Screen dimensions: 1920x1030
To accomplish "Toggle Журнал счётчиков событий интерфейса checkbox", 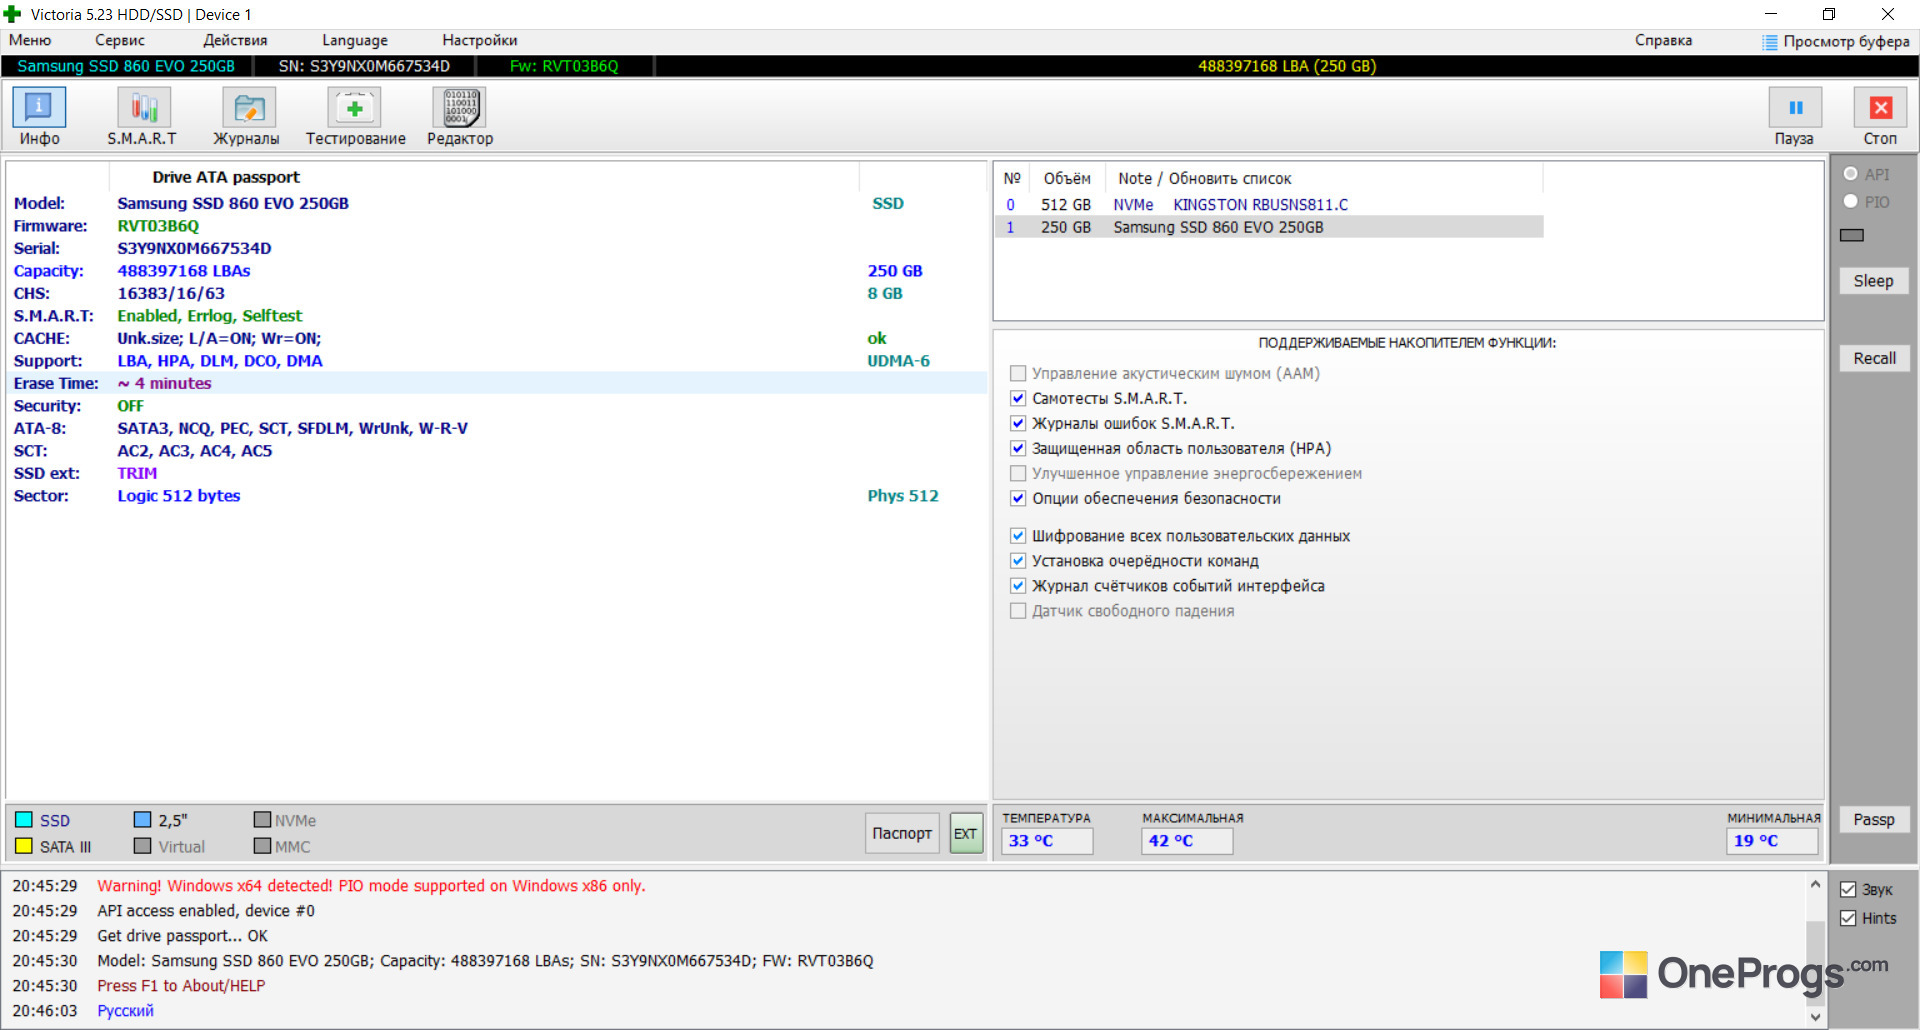I will pos(1018,586).
